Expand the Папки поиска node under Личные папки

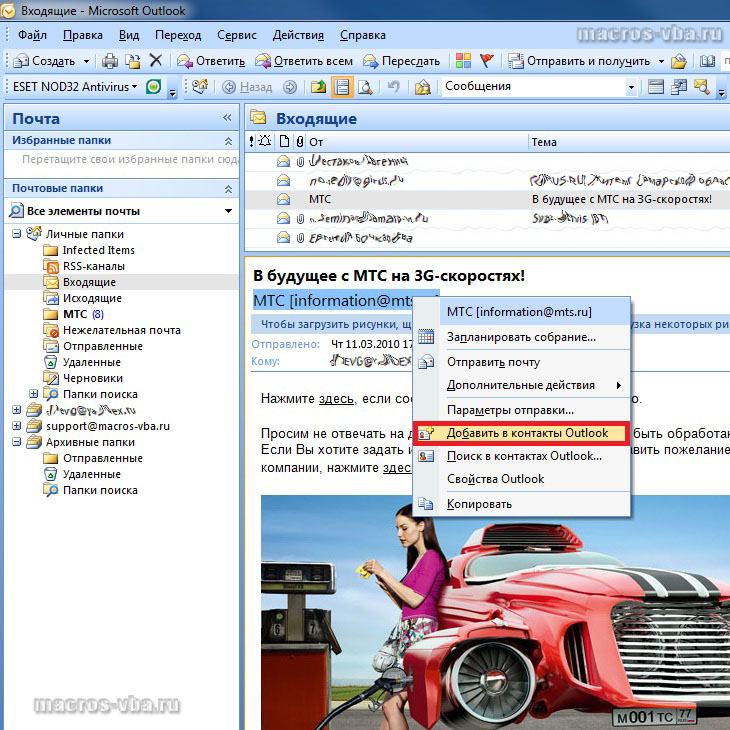[34, 394]
